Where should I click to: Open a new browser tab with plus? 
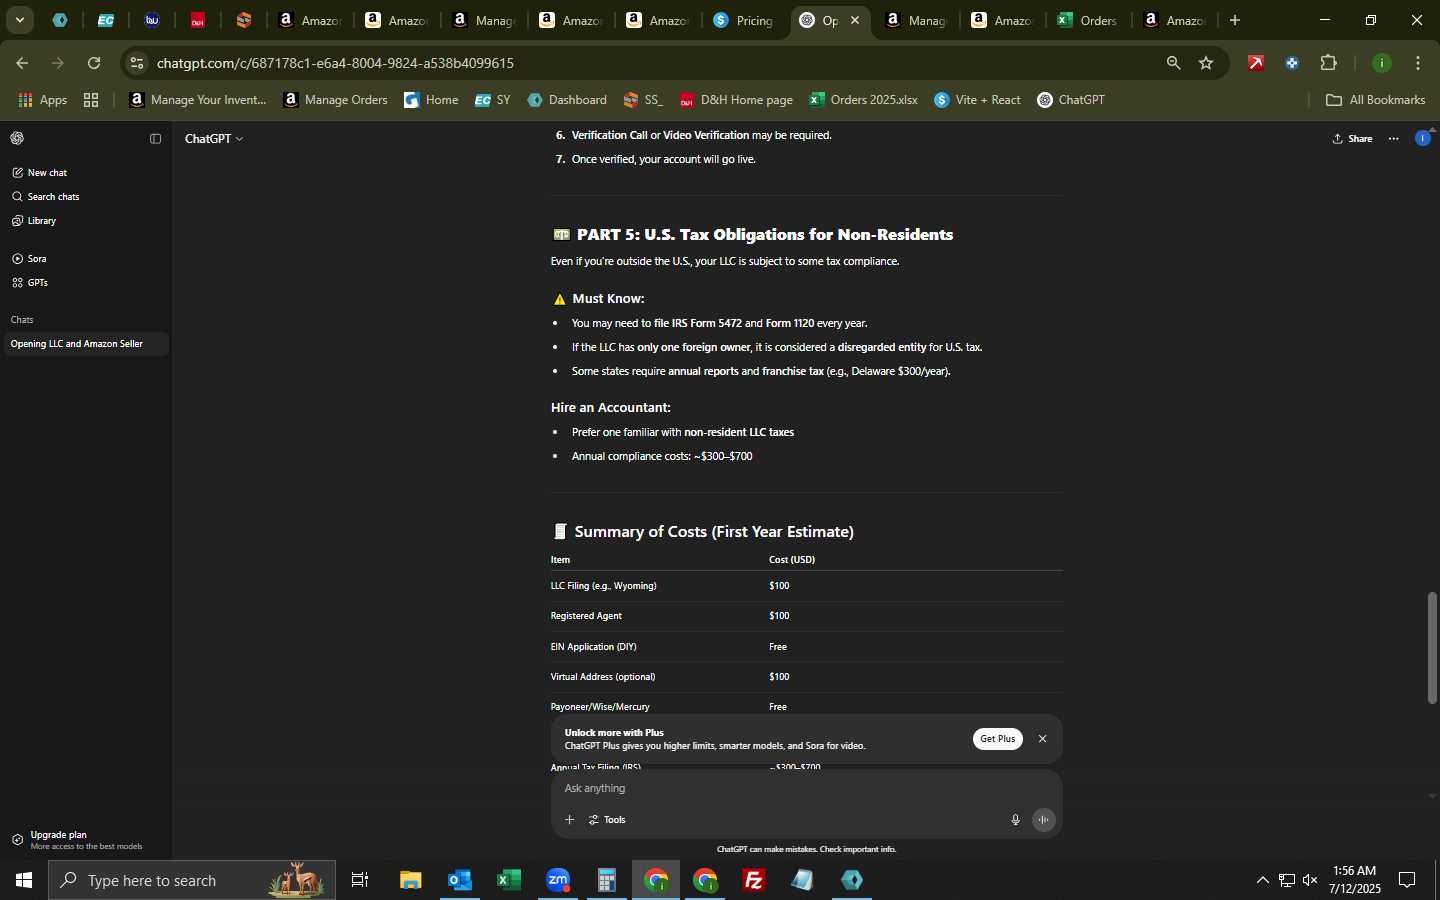pos(1235,20)
